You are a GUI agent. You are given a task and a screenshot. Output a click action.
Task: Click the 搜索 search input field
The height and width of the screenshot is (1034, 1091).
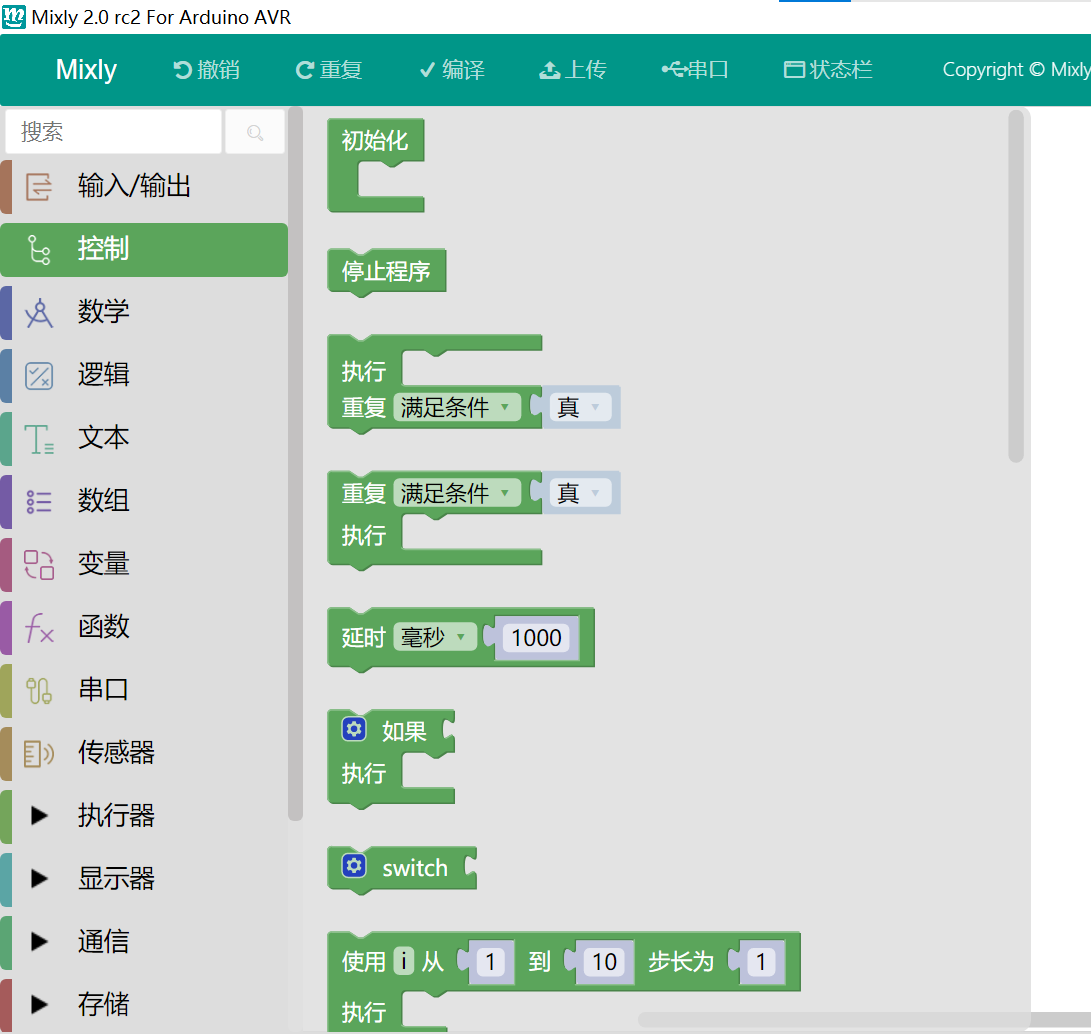pos(113,132)
